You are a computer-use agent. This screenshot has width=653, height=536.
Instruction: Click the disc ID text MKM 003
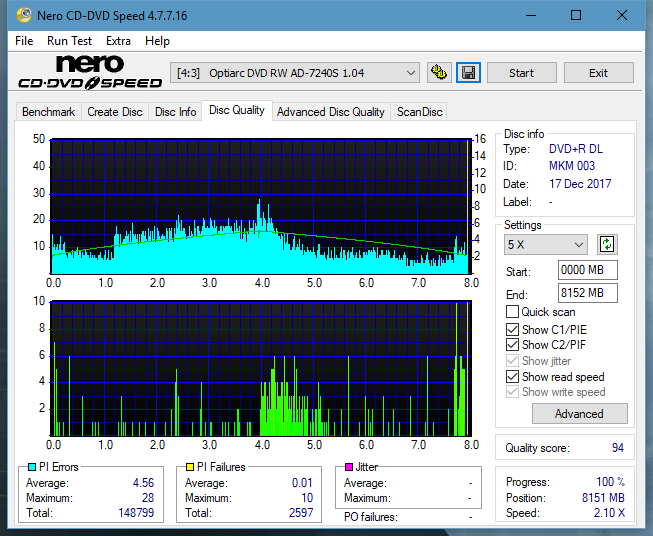[572, 166]
